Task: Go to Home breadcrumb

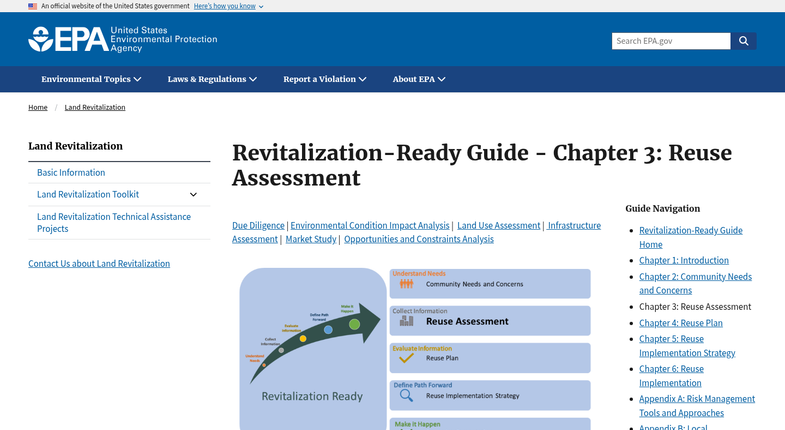Action: (38, 107)
